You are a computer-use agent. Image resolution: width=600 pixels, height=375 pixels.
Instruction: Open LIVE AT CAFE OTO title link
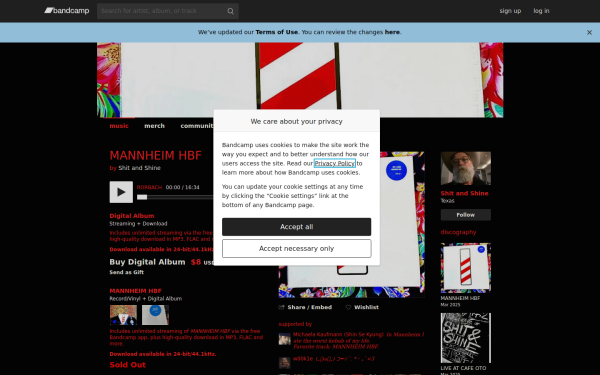[463, 368]
